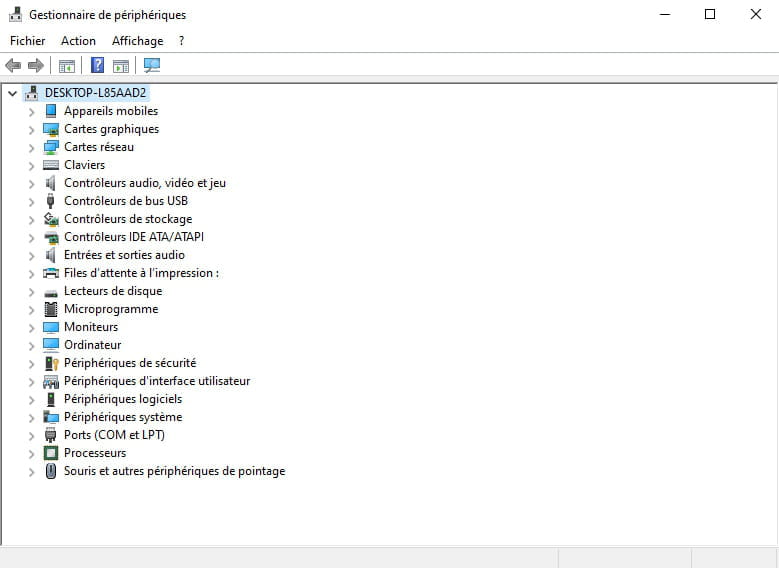Select the DESKTOP-L85AAD2 computer name
779x568 pixels.
[95, 93]
